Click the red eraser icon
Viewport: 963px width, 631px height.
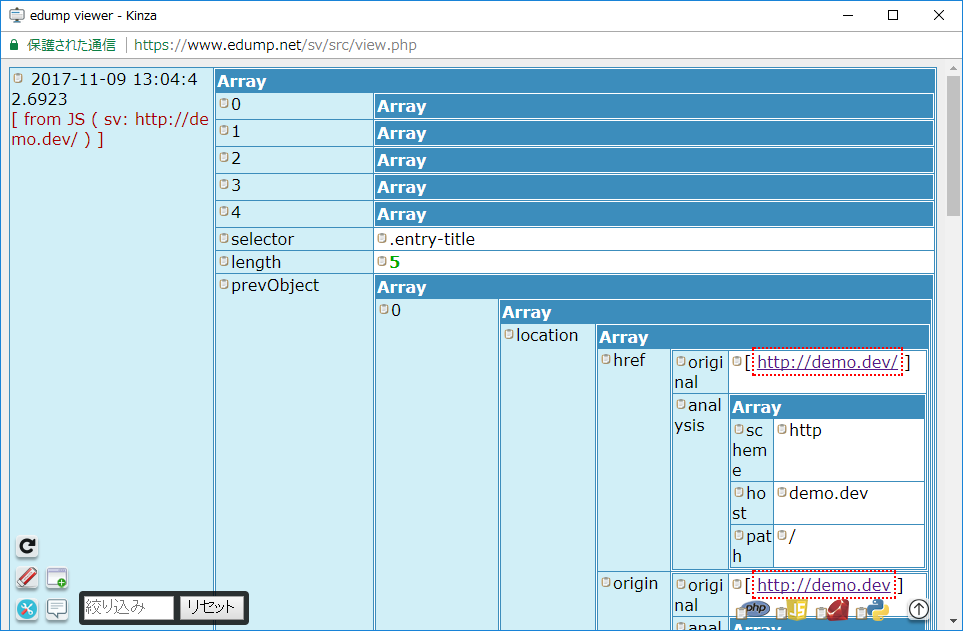(x=28, y=578)
